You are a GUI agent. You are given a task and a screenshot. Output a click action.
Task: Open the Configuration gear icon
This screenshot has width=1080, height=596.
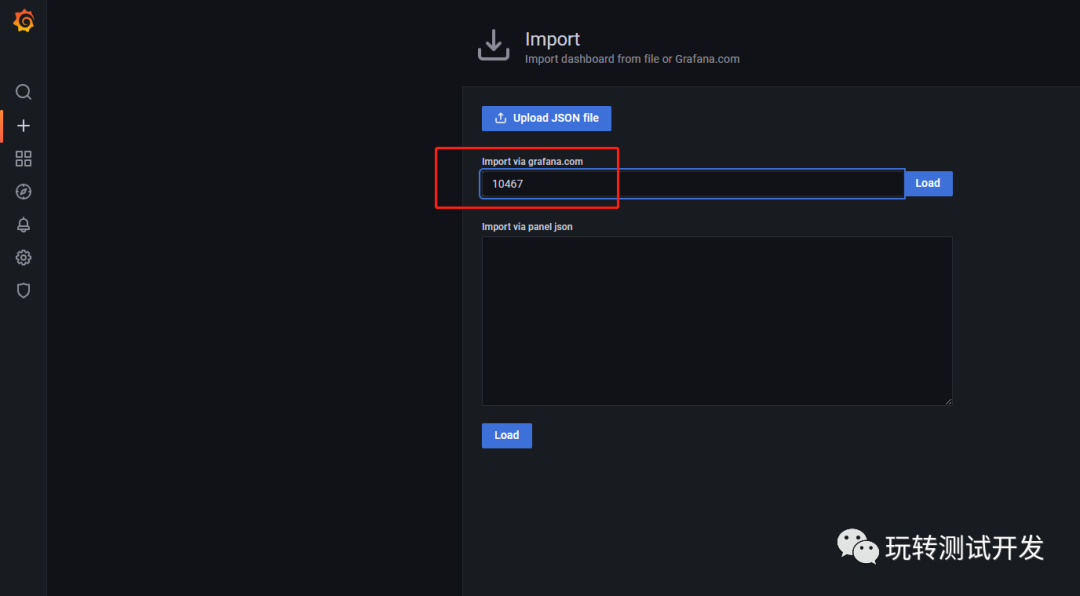[23, 257]
